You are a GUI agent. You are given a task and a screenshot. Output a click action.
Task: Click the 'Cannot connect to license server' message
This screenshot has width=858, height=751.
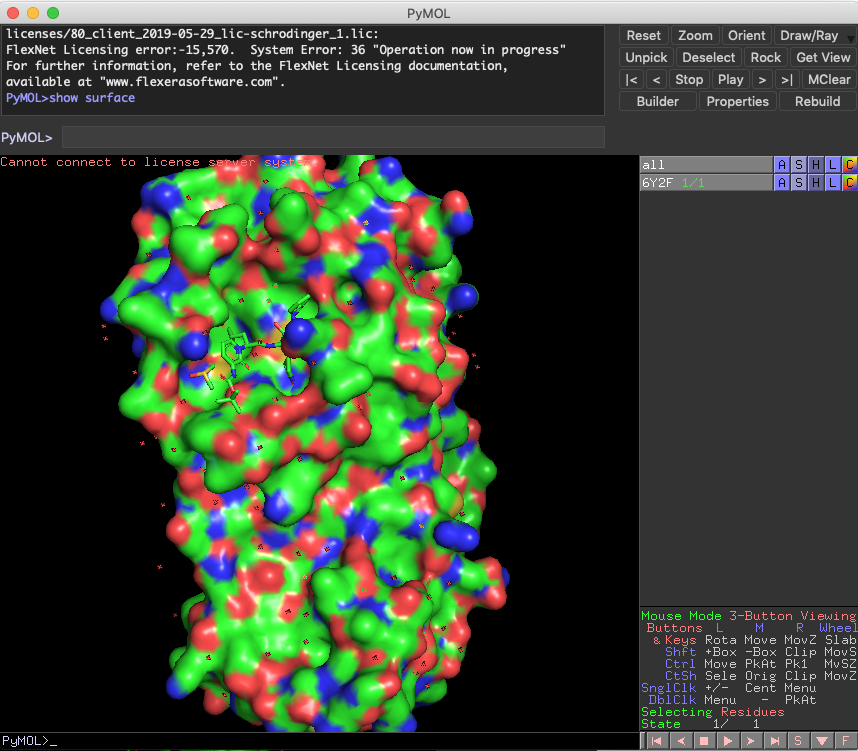(x=156, y=163)
